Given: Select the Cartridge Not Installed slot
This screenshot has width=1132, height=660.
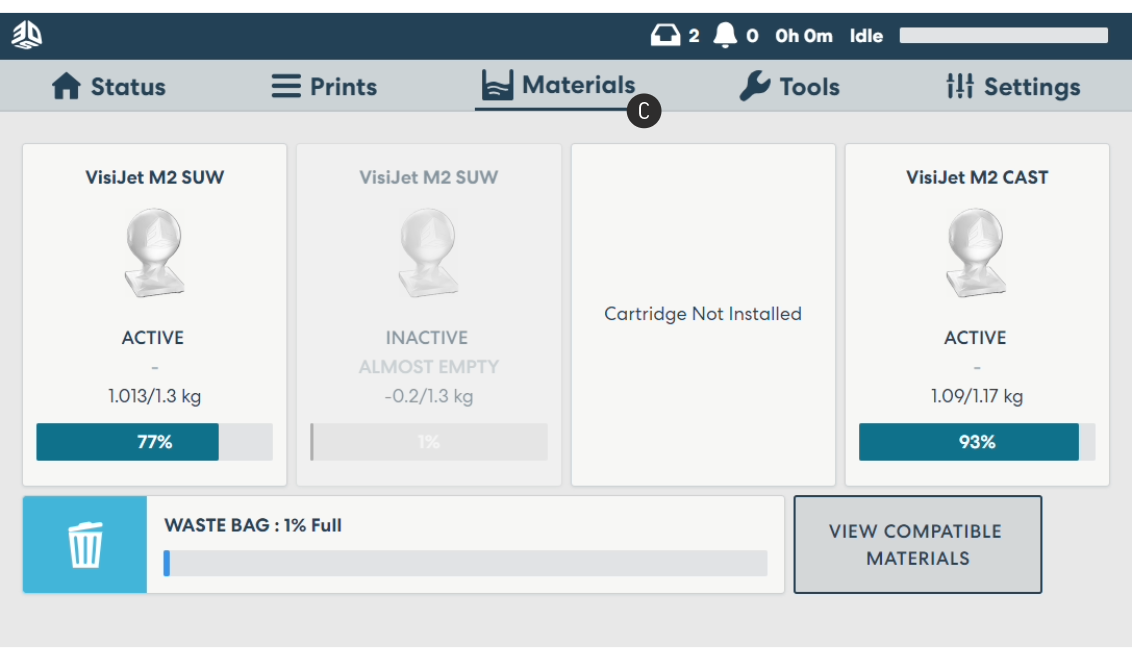Looking at the screenshot, I should point(703,314).
